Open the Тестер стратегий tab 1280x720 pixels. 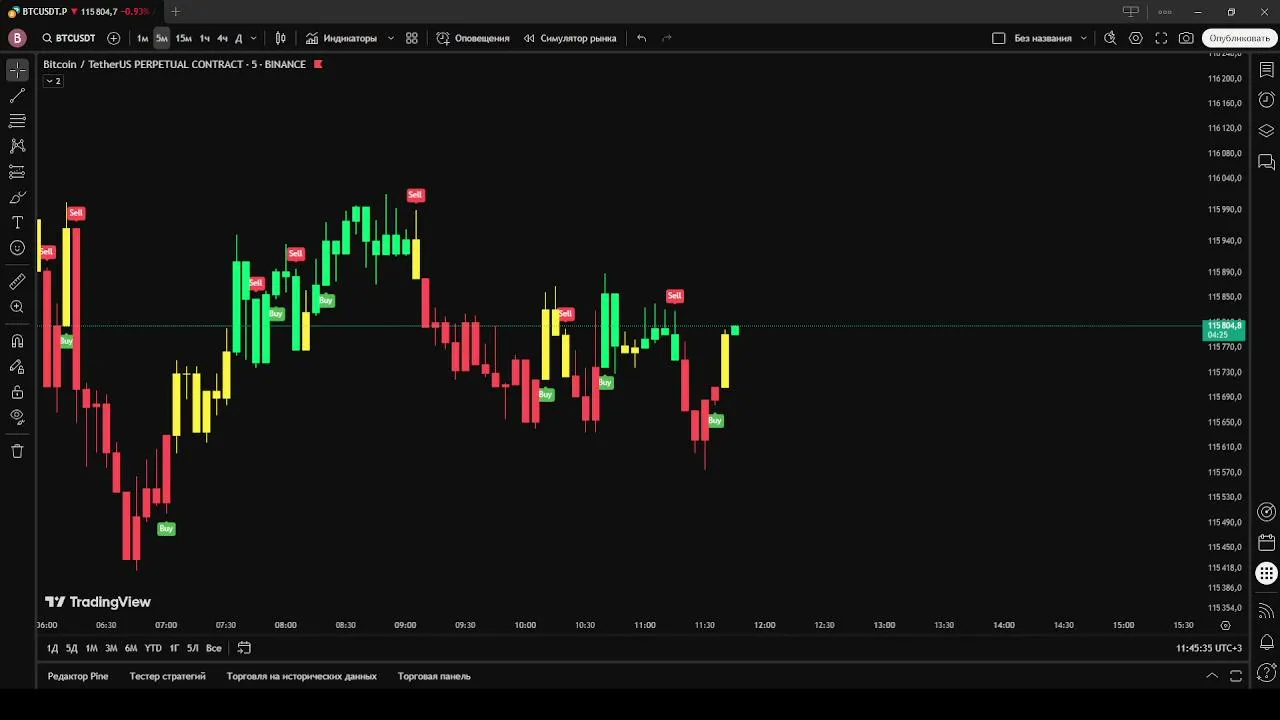pyautogui.click(x=167, y=676)
